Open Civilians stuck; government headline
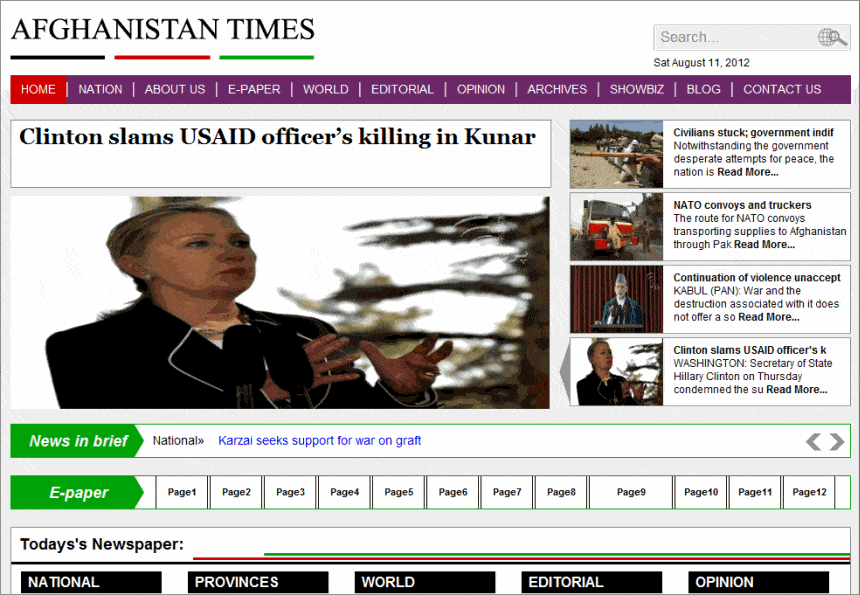Screen dimensions: 860x595 click(x=754, y=133)
